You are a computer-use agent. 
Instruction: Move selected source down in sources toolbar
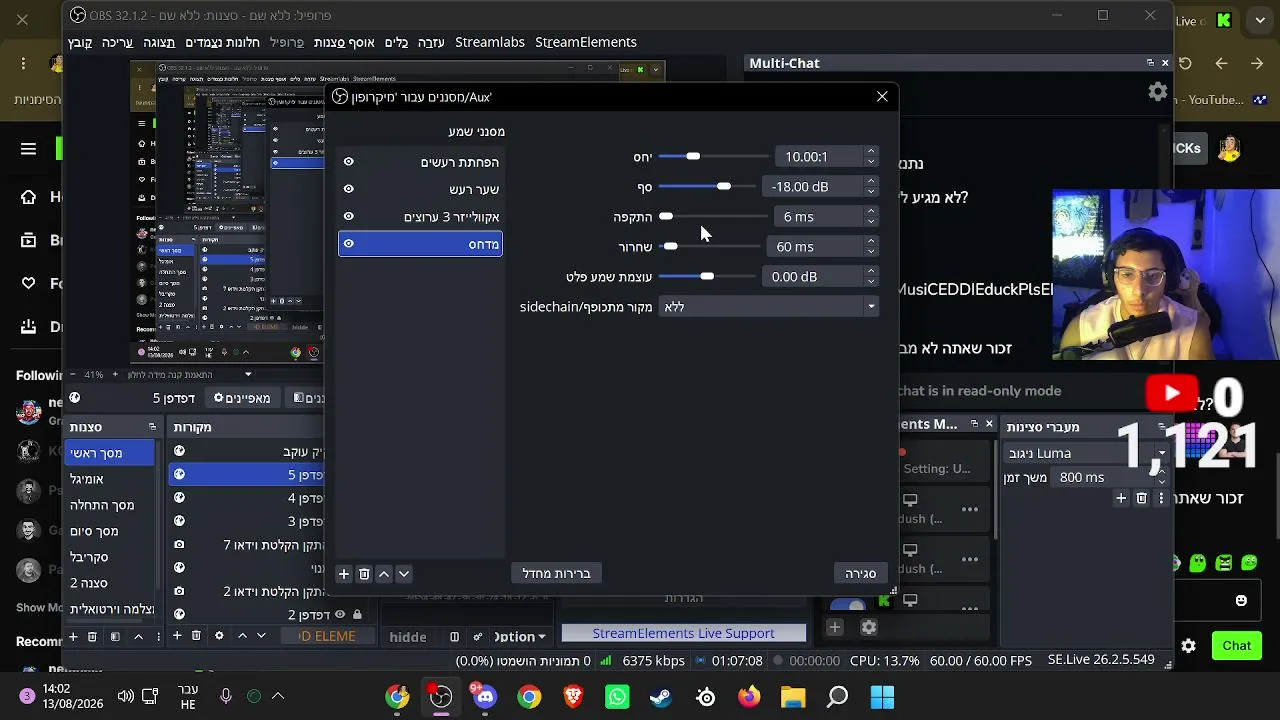(261, 636)
